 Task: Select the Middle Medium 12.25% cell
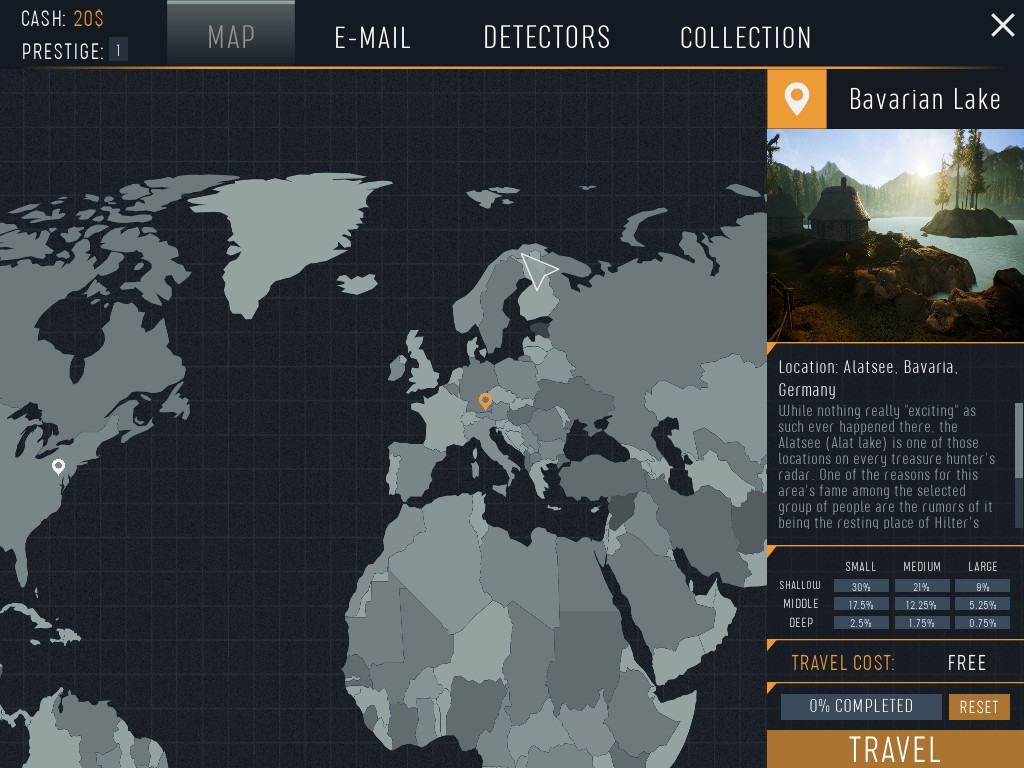[921, 605]
